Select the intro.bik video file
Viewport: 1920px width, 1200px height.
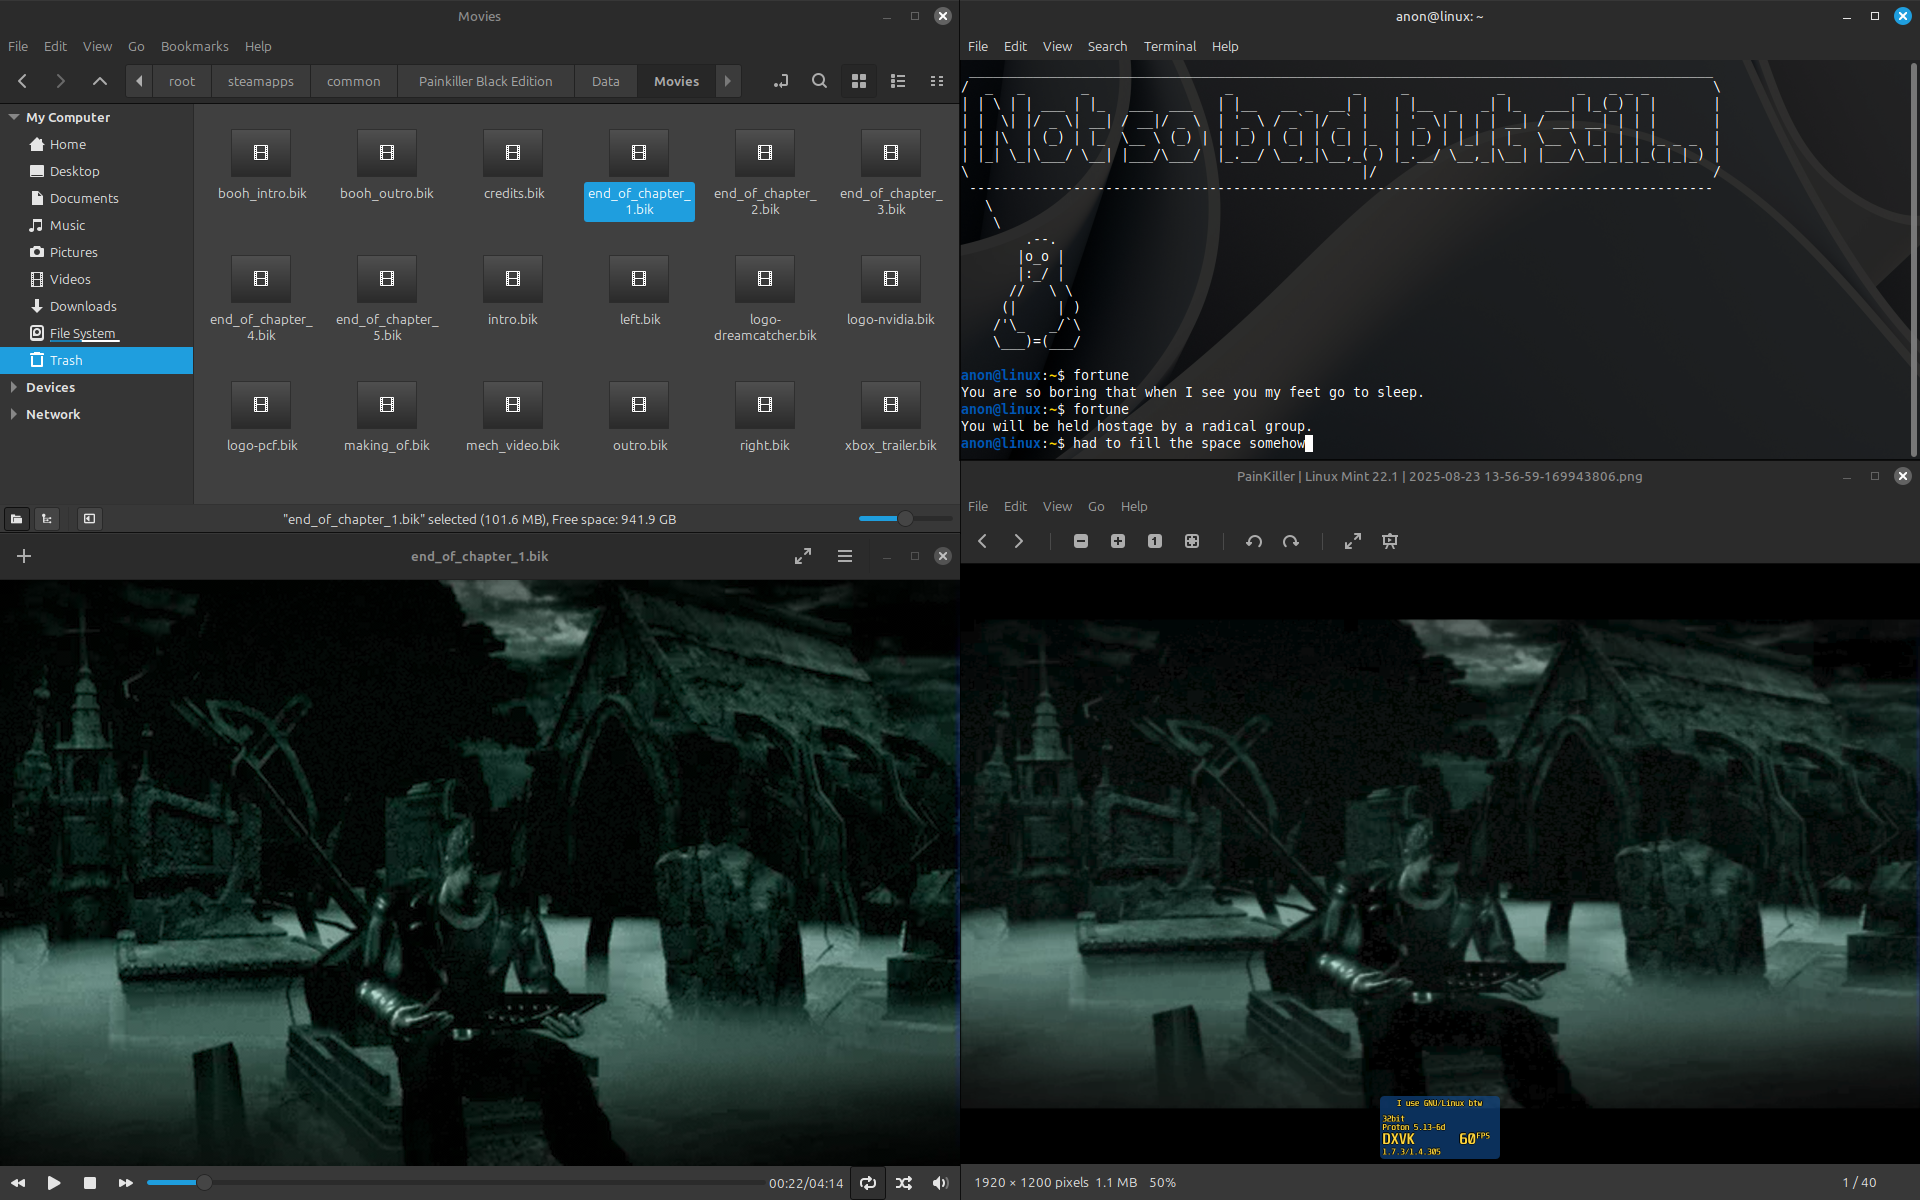512,290
